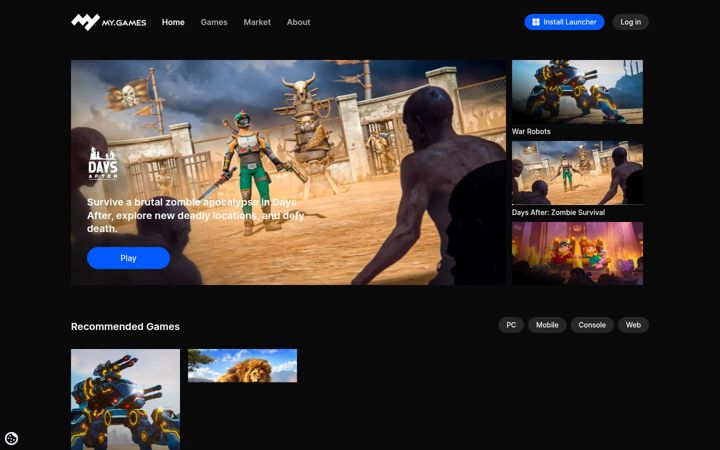Go to the Home tab
This screenshot has height=450, width=720.
click(173, 22)
